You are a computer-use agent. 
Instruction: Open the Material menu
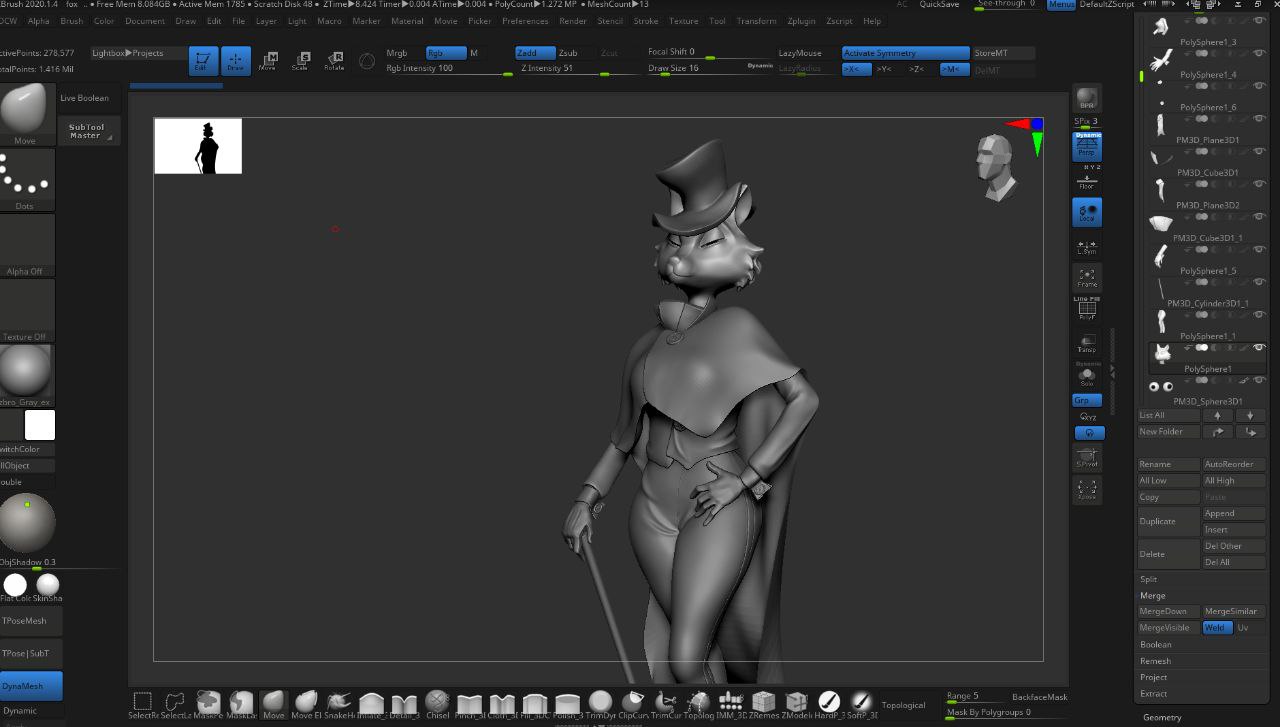(x=407, y=21)
